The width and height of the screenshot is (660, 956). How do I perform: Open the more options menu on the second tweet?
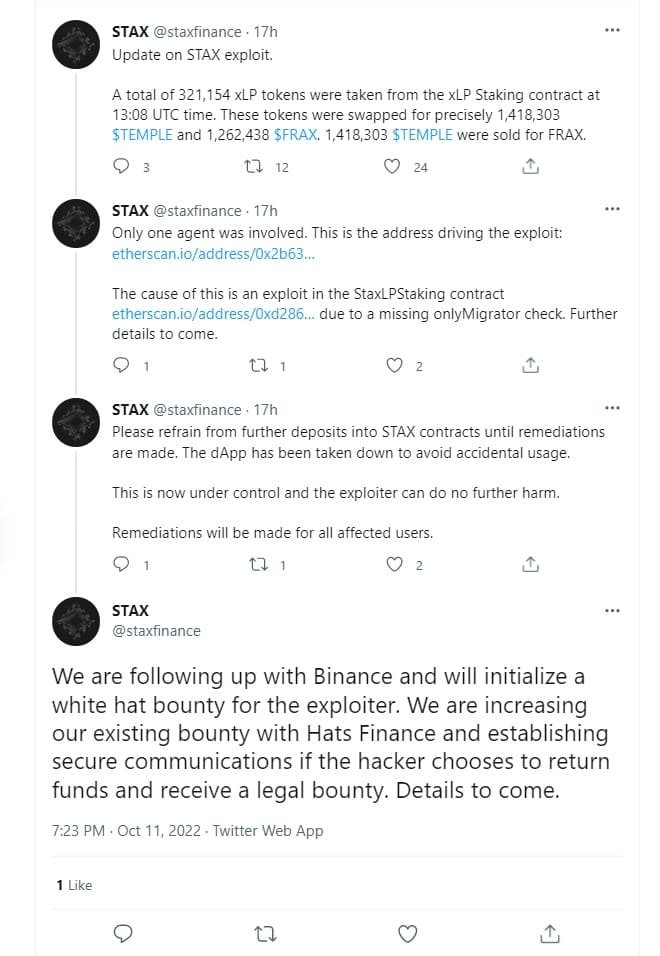[611, 208]
